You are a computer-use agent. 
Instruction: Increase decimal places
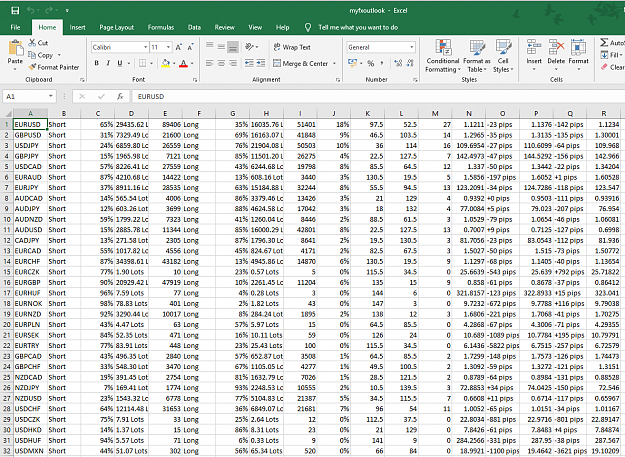[398, 63]
